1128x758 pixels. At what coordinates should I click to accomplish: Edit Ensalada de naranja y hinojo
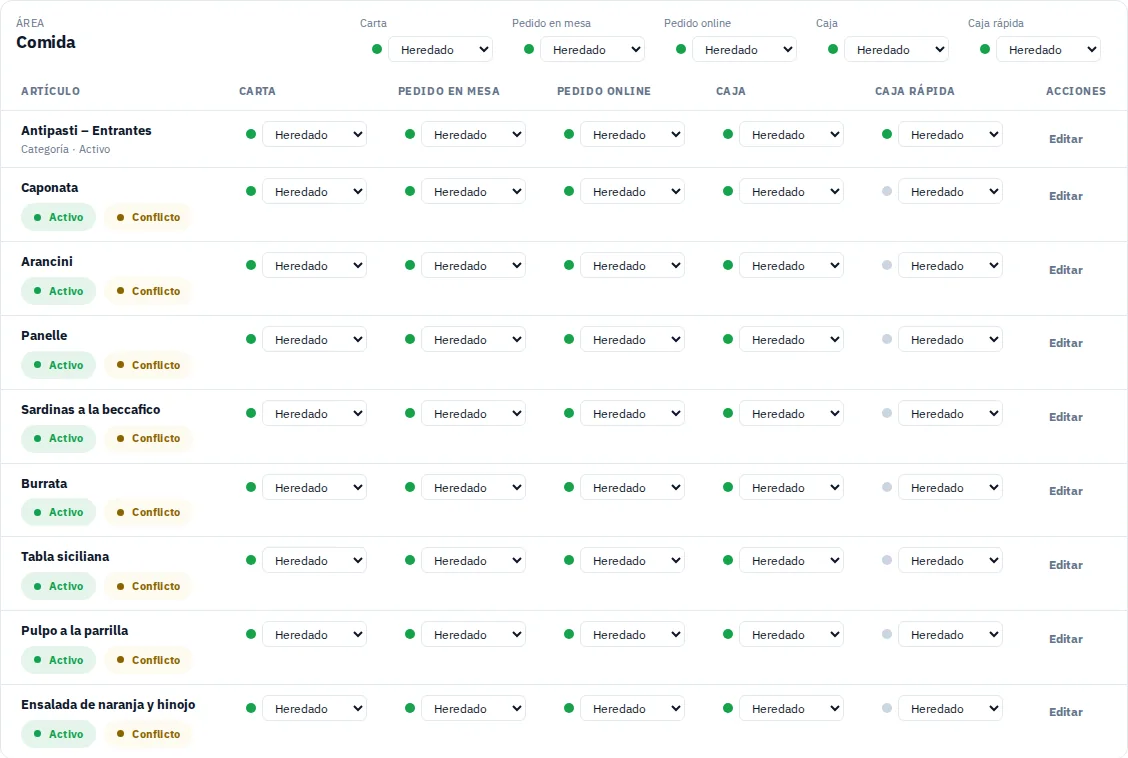pyautogui.click(x=1065, y=712)
